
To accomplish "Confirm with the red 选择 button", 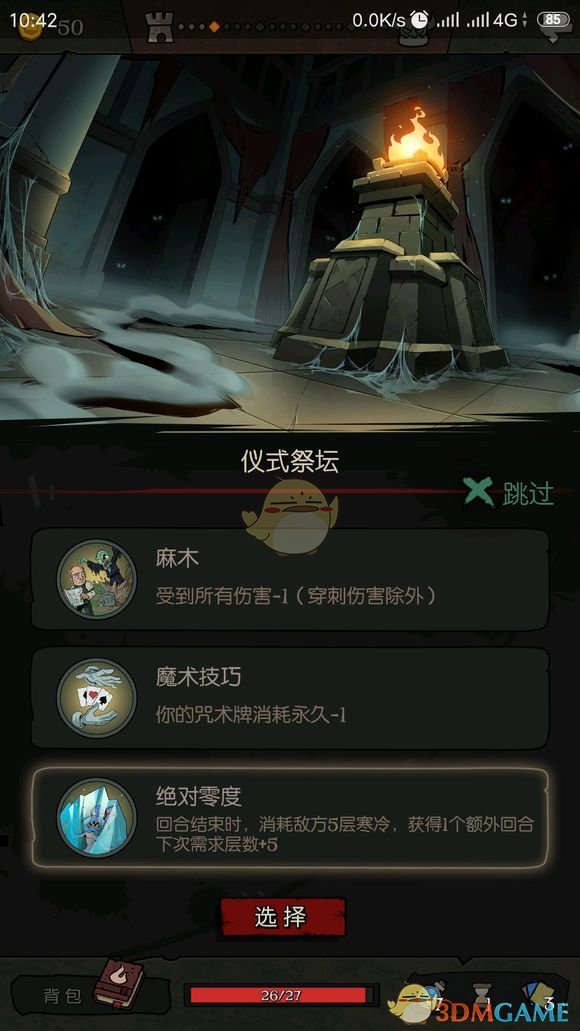I will 283,917.
